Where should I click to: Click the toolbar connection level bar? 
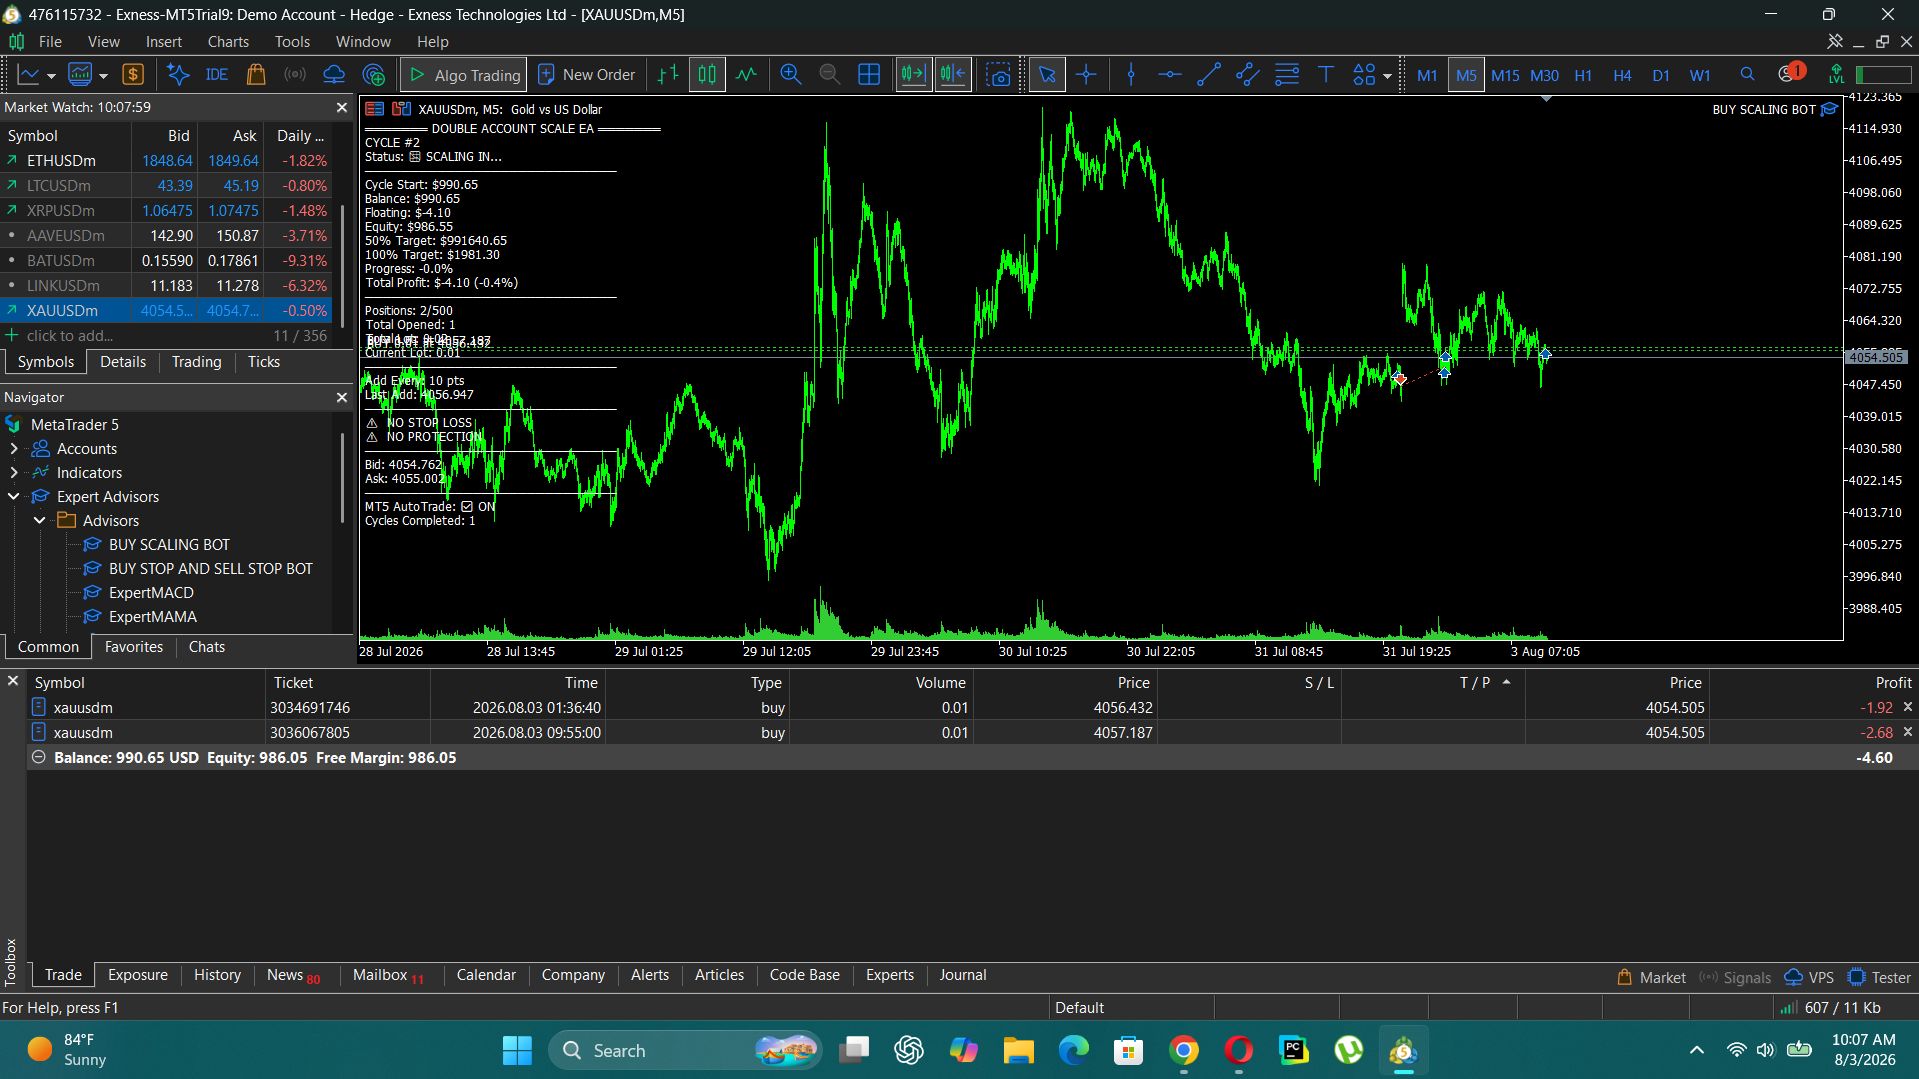[x=1883, y=75]
